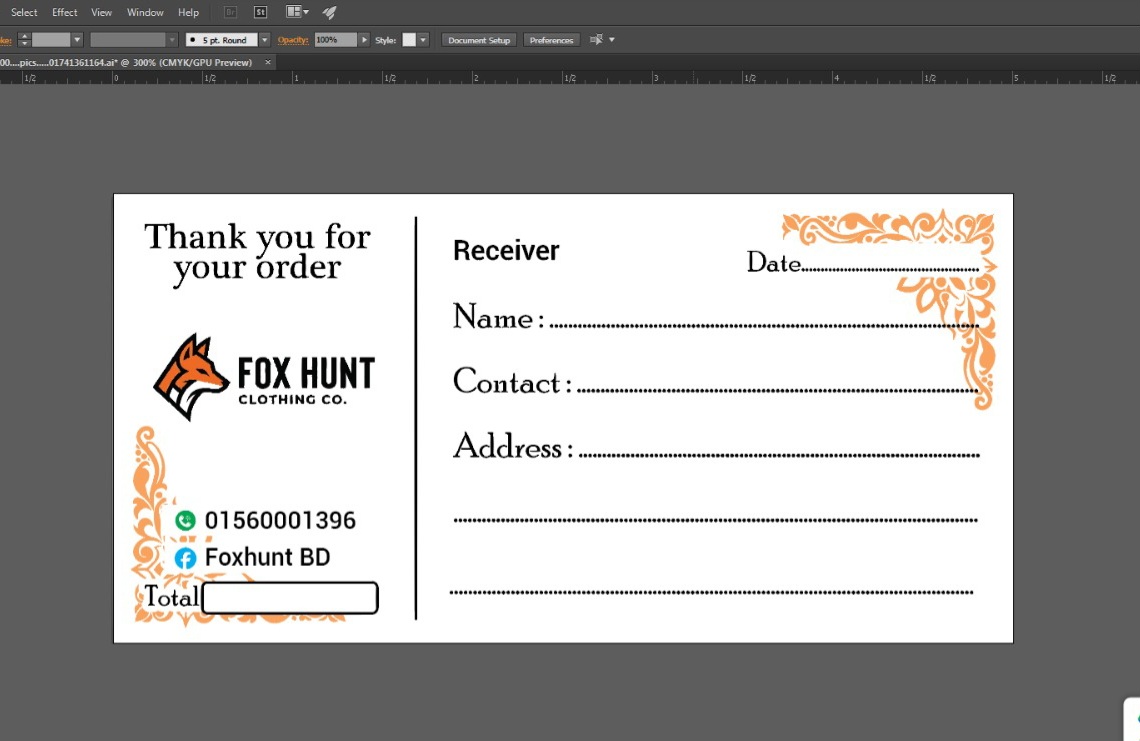Click the 'Address :' label

coord(513,446)
